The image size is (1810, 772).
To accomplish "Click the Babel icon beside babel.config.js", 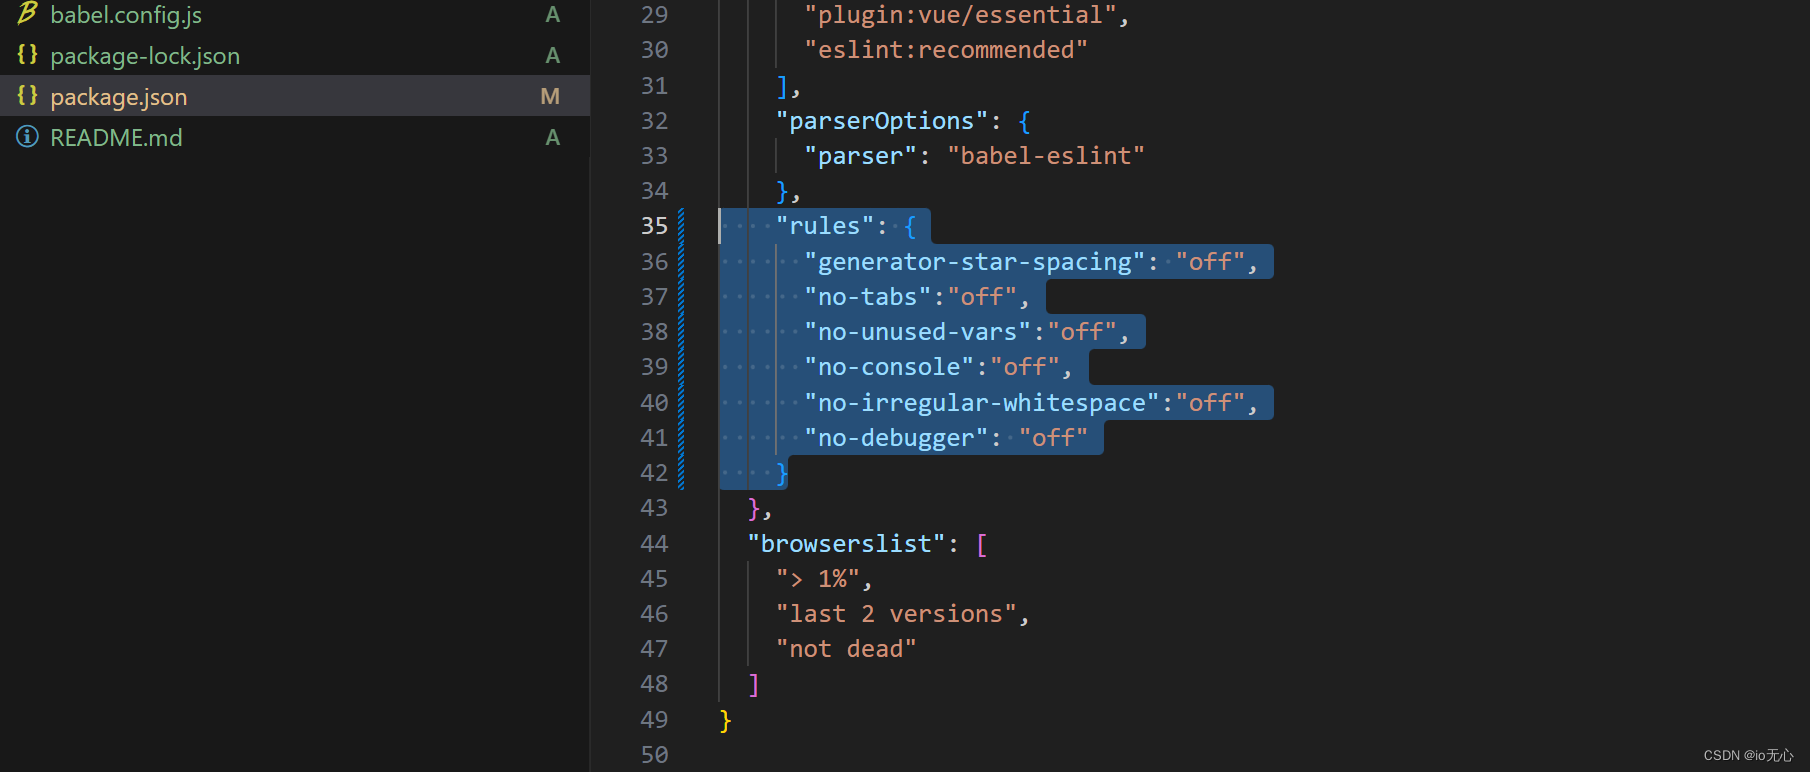I will [x=27, y=14].
